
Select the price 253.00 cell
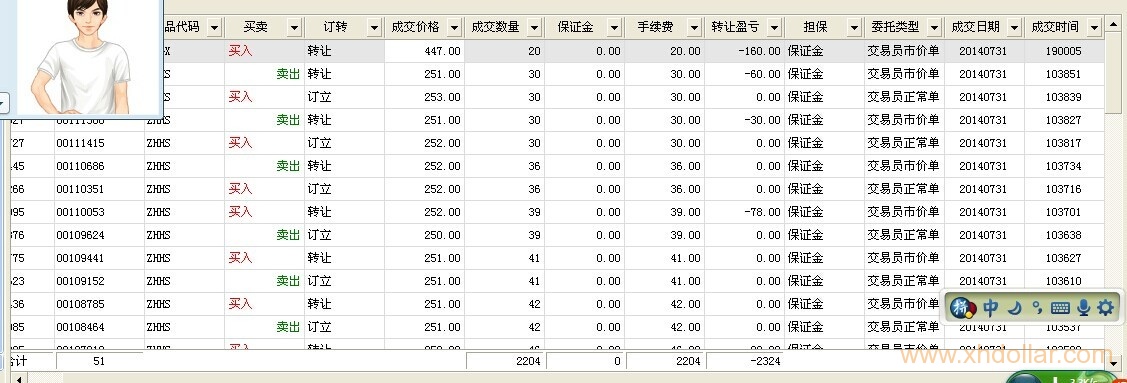pyautogui.click(x=424, y=97)
